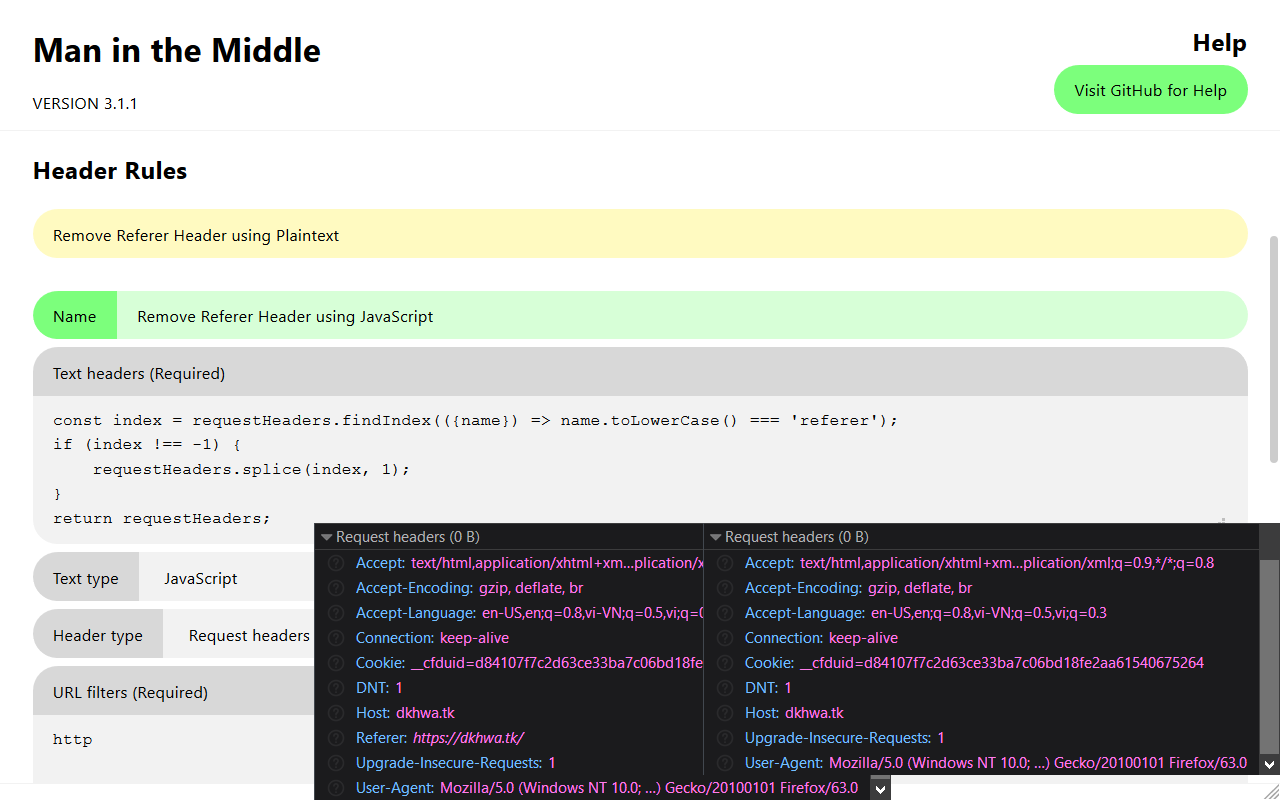Open Visit GitHub for Help

point(1150,90)
